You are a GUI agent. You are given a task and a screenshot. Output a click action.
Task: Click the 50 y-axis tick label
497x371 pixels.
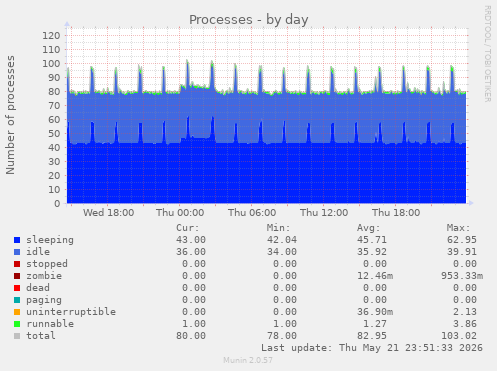54,134
